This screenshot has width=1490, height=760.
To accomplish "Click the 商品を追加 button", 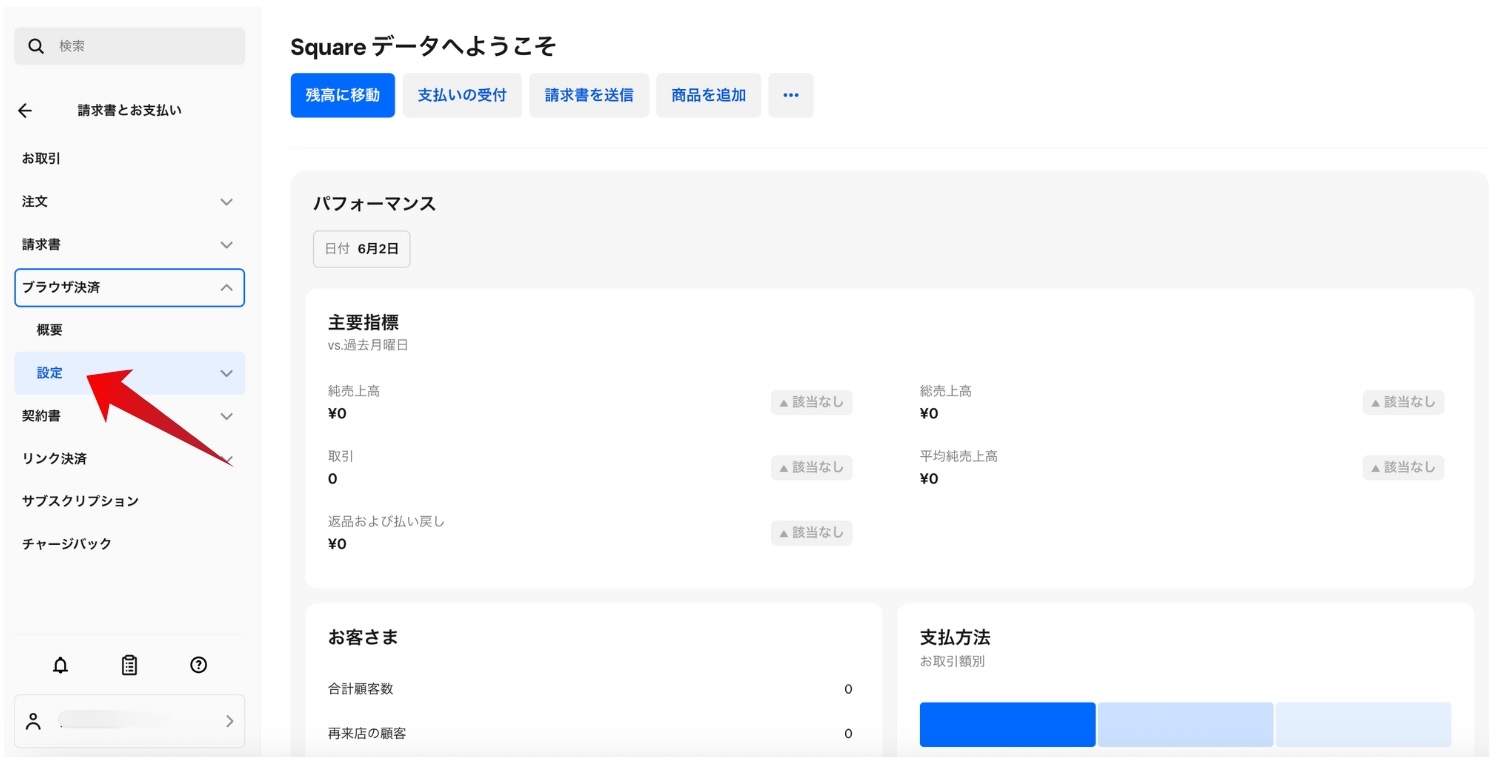I will (709, 95).
